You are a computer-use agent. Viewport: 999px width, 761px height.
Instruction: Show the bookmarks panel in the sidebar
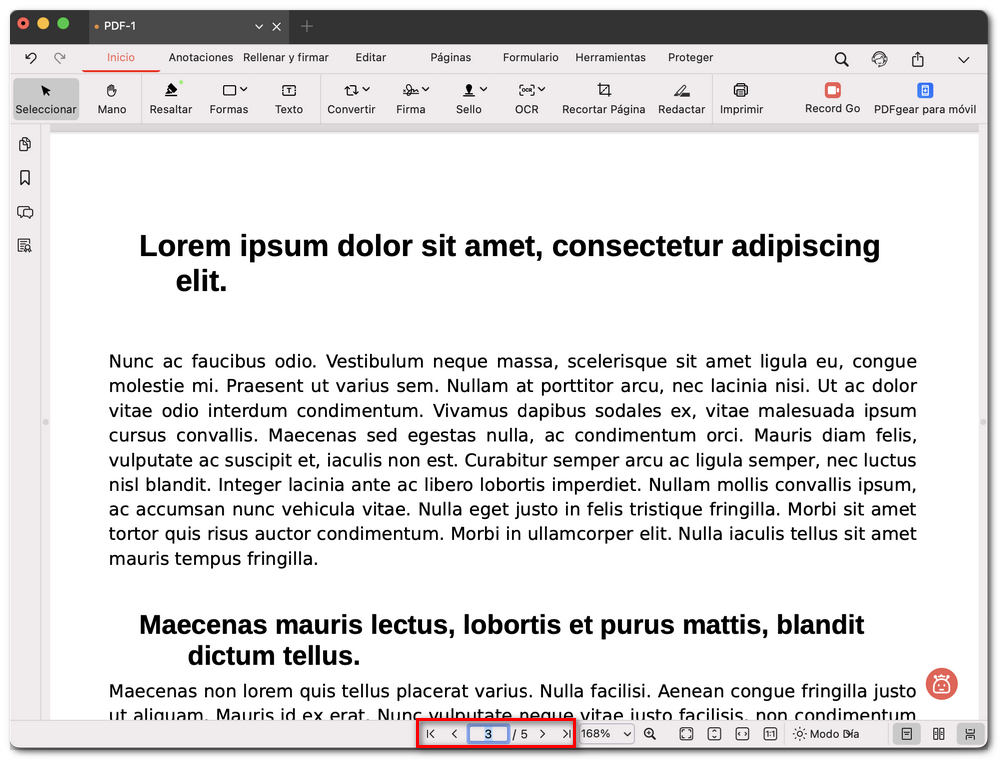pyautogui.click(x=22, y=177)
